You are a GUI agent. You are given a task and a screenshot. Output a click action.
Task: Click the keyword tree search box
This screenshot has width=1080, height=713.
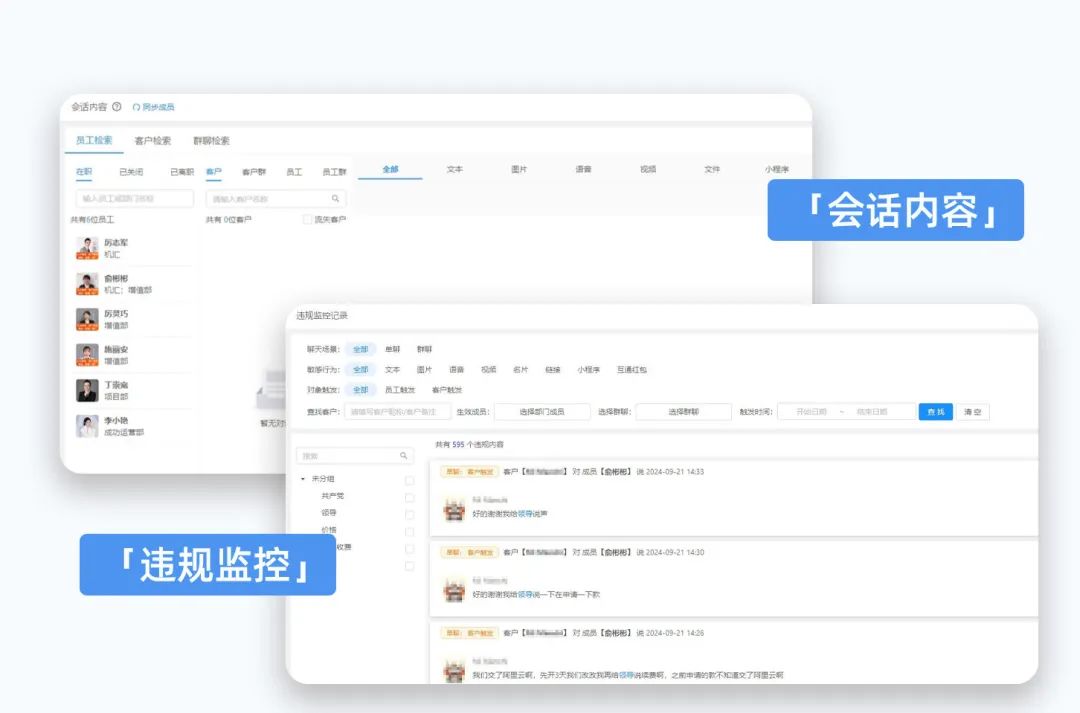tap(355, 456)
